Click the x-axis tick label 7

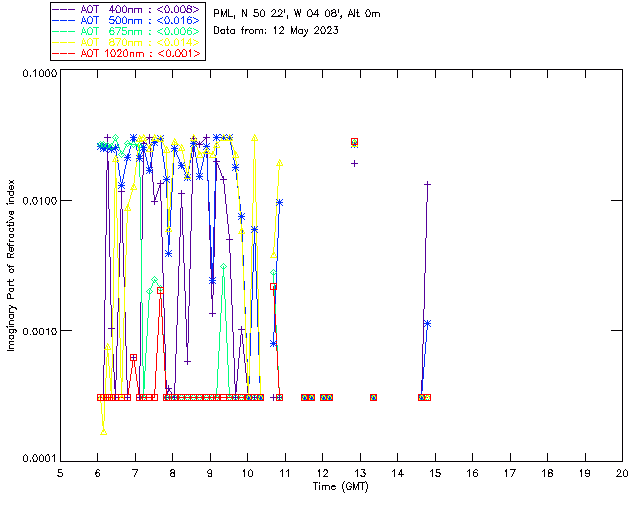[x=135, y=473]
